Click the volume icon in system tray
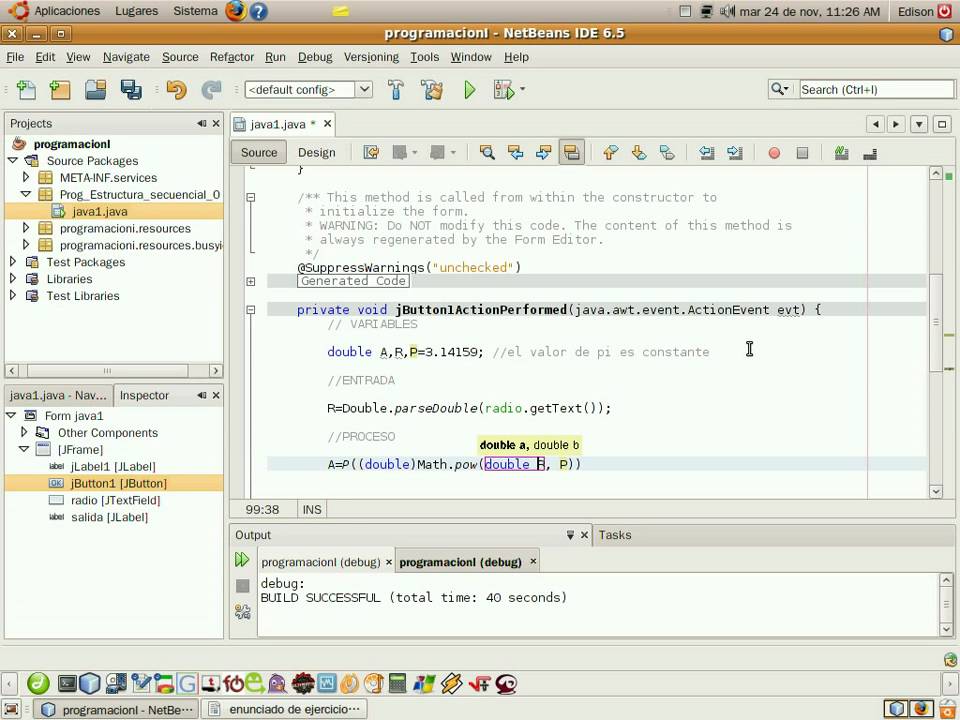The height and width of the screenshot is (720, 960). pyautogui.click(x=727, y=11)
